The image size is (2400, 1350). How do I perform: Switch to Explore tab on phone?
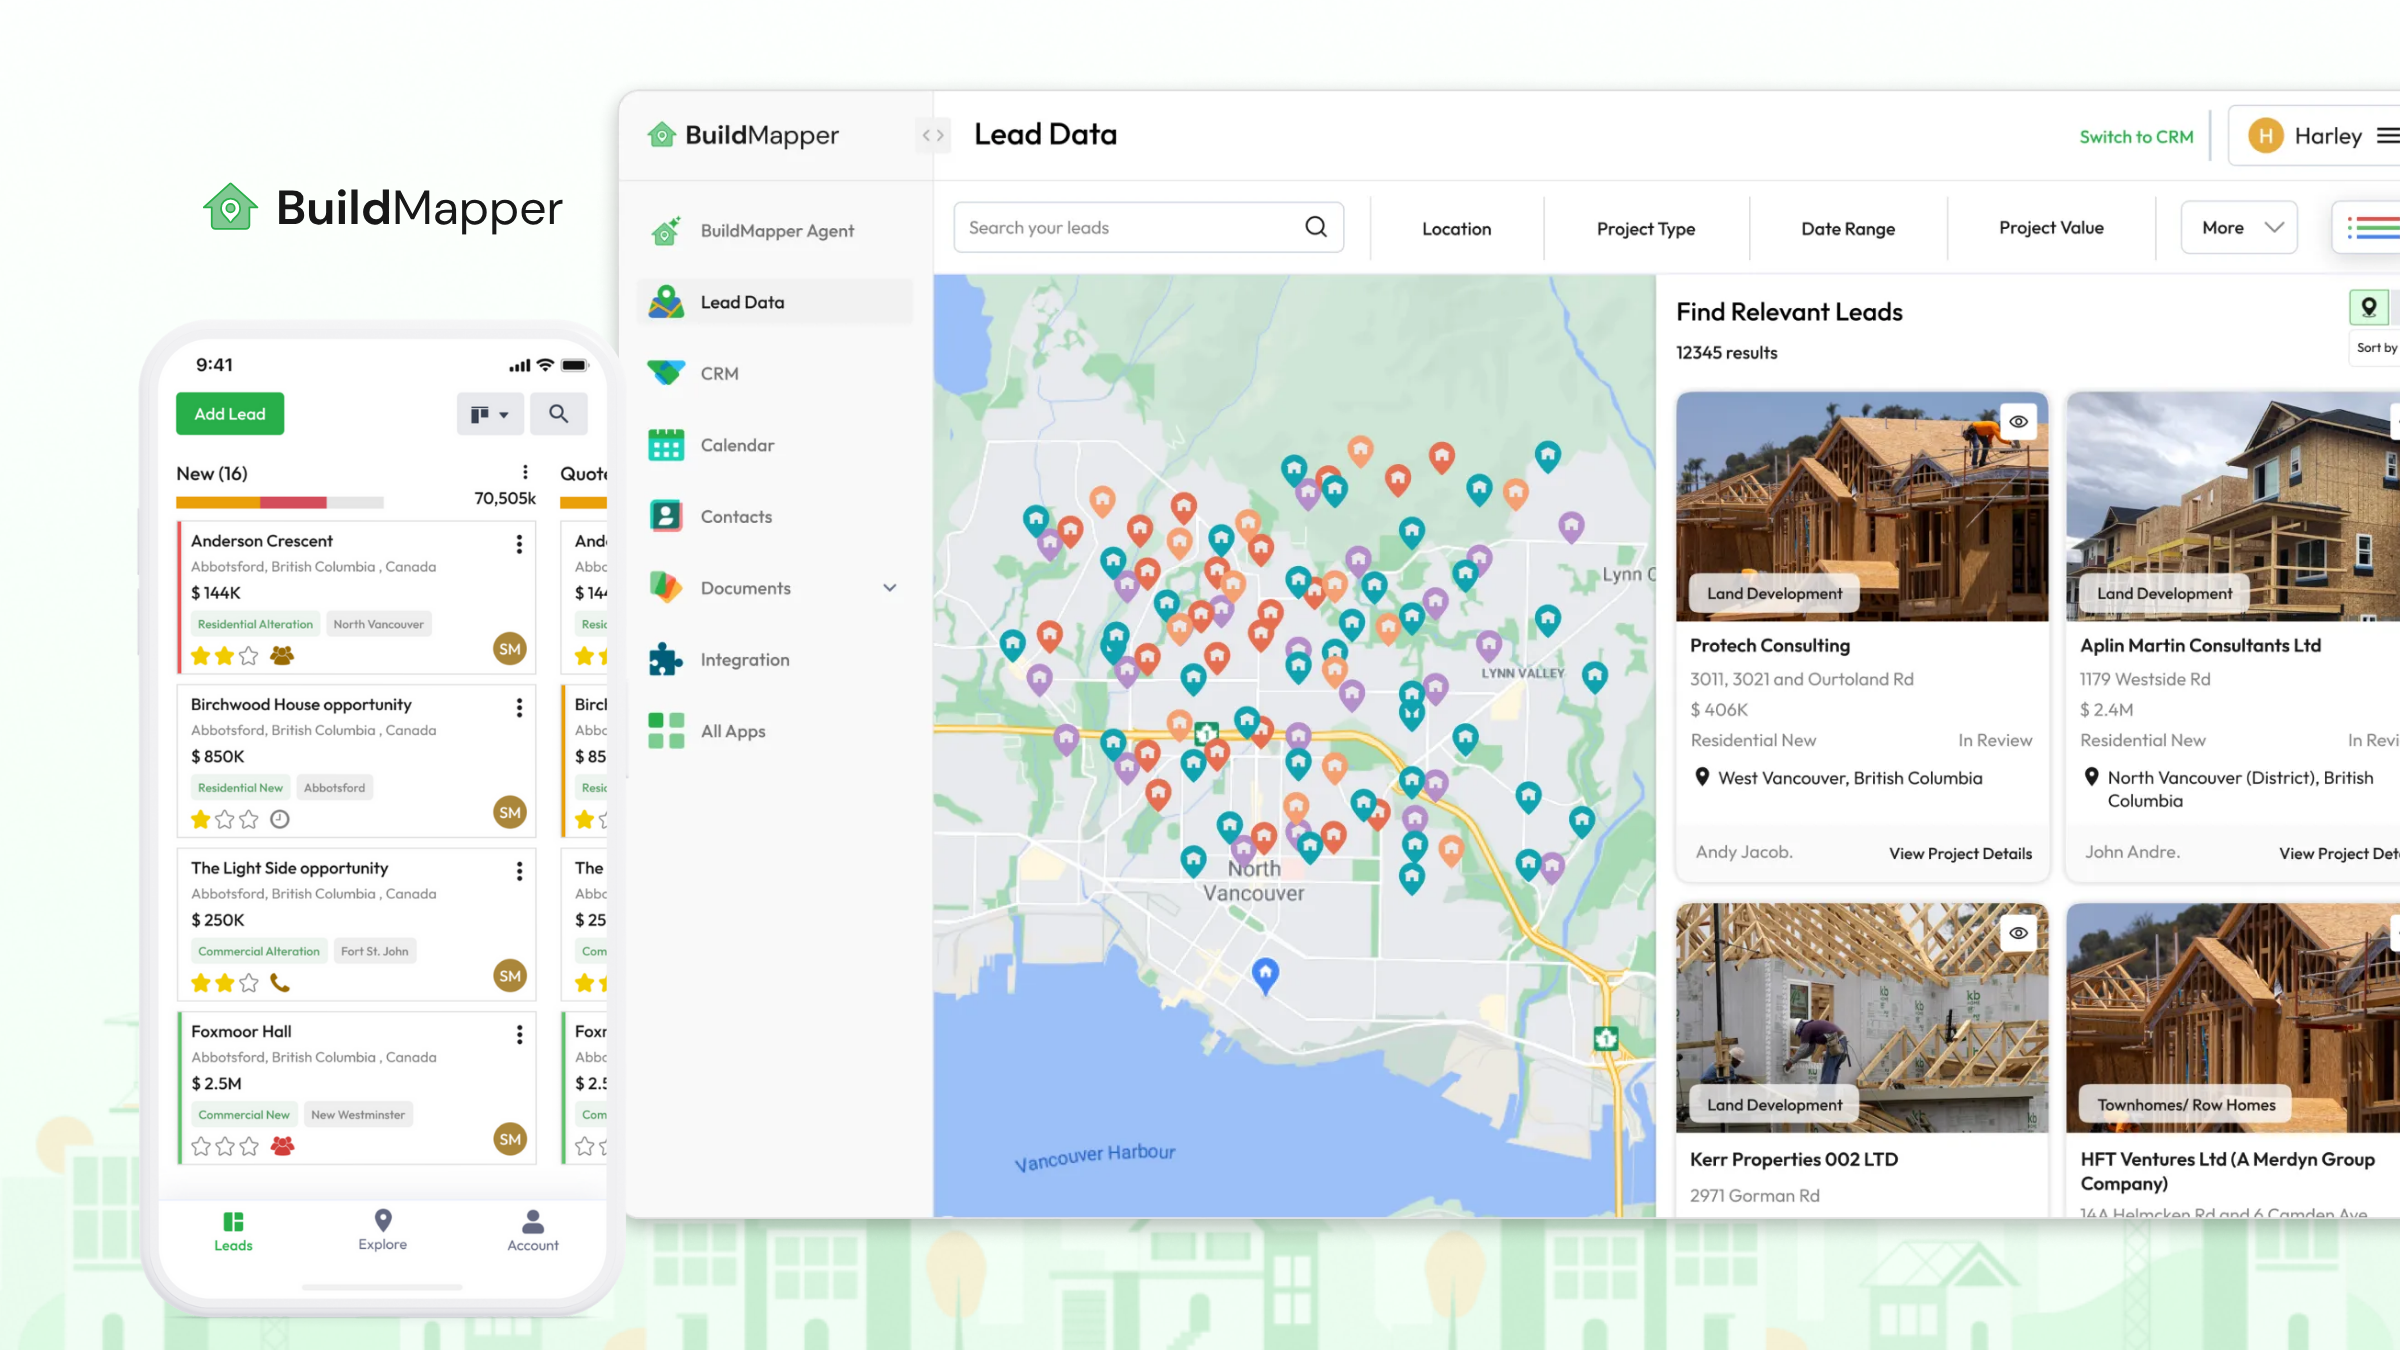coord(383,1231)
